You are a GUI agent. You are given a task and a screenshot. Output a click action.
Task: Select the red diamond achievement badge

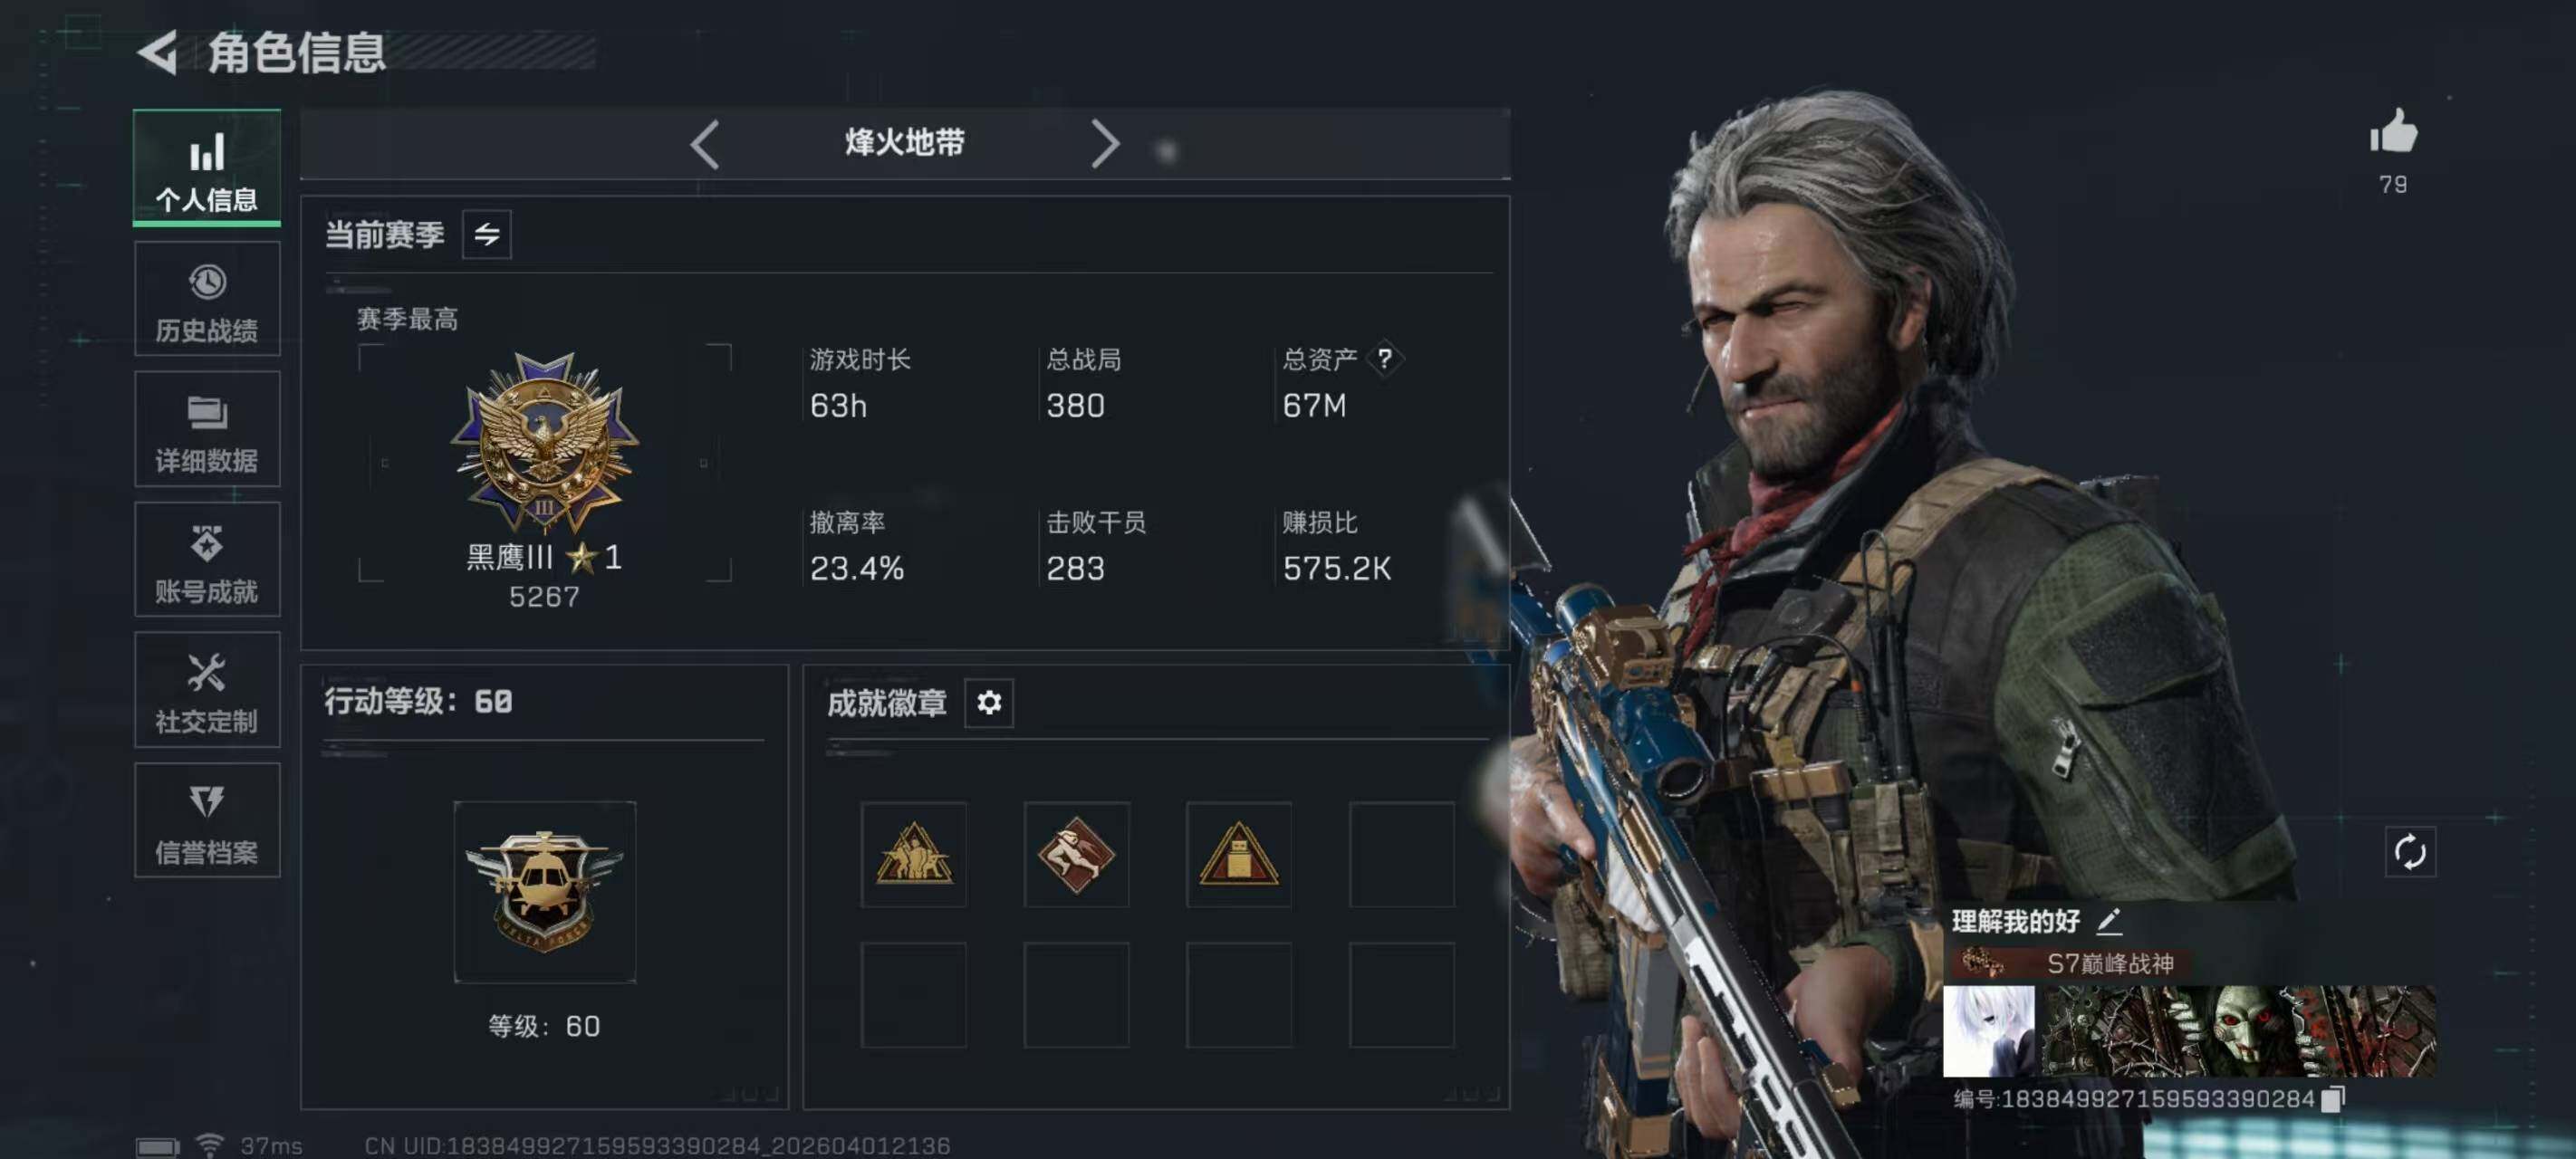[x=1076, y=854]
